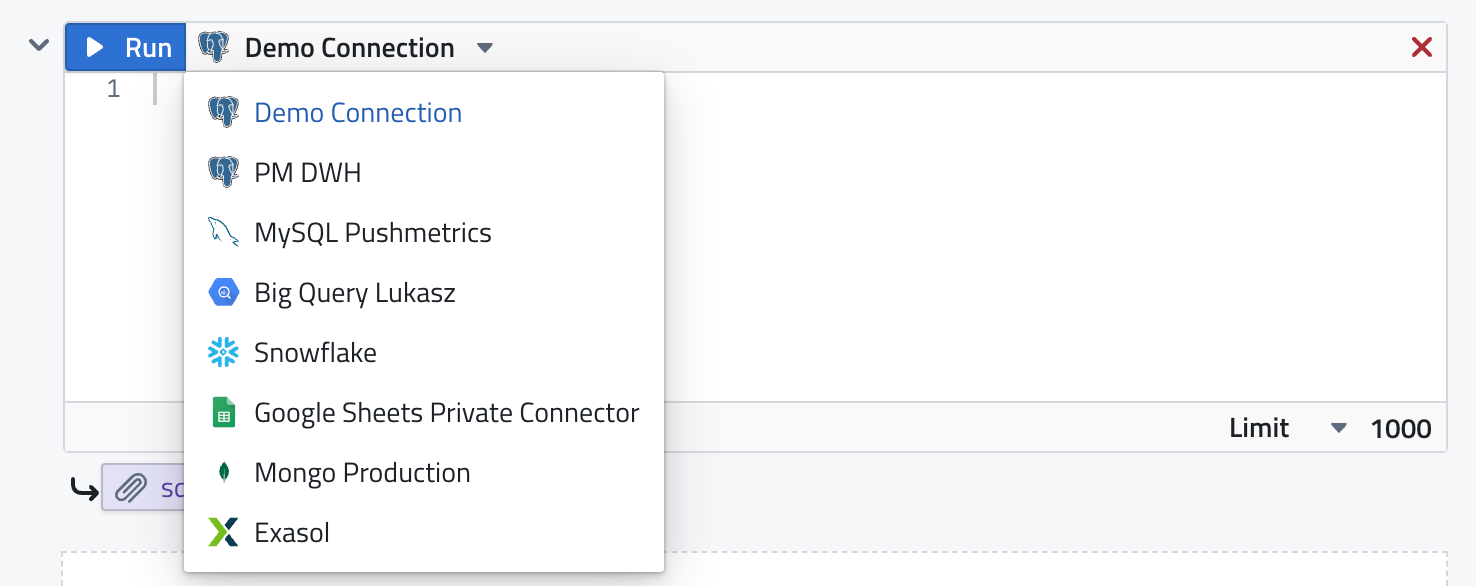Click the Snowflake logo icon
Image resolution: width=1476 pixels, height=586 pixels.
coord(223,353)
